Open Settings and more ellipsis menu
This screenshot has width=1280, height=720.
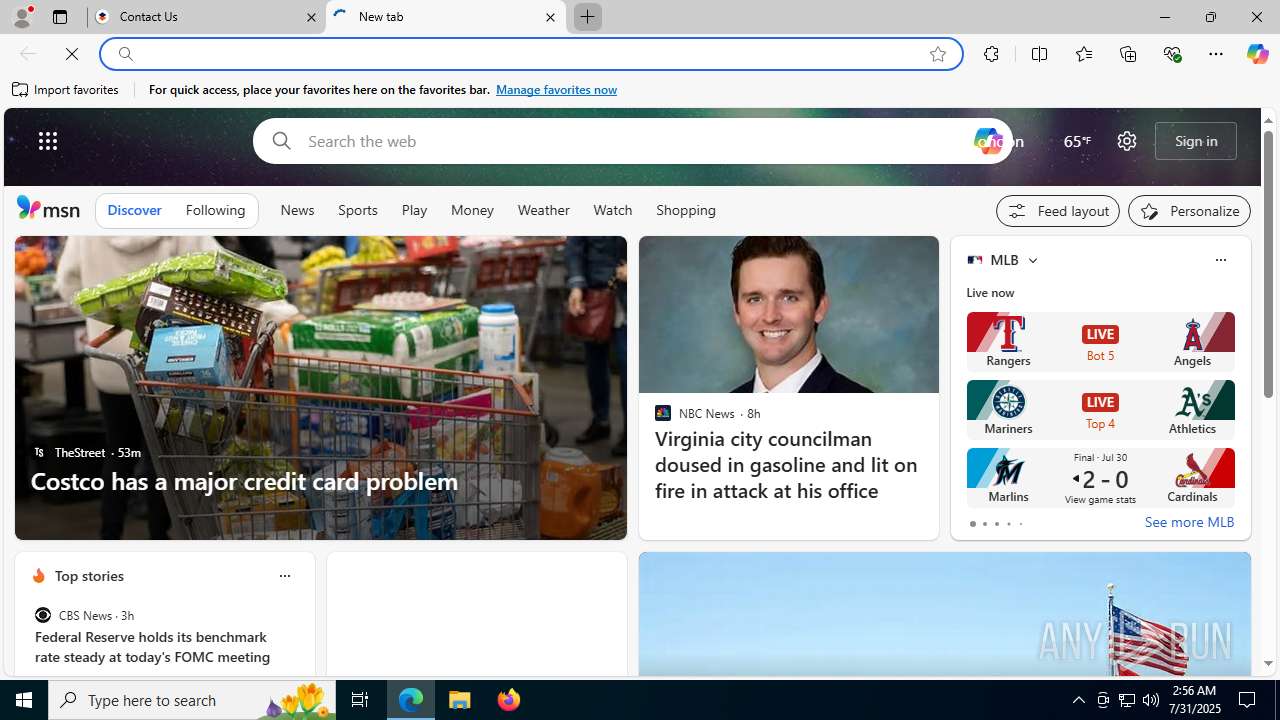(1216, 54)
